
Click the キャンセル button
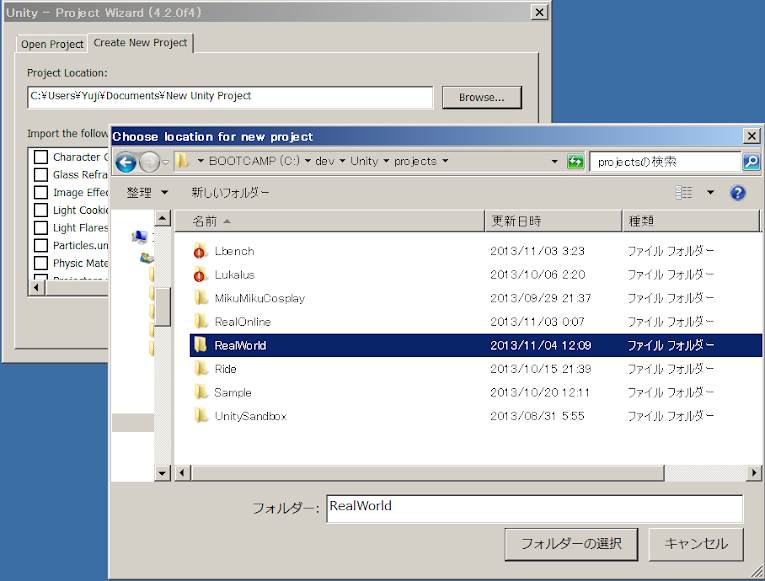coord(696,544)
